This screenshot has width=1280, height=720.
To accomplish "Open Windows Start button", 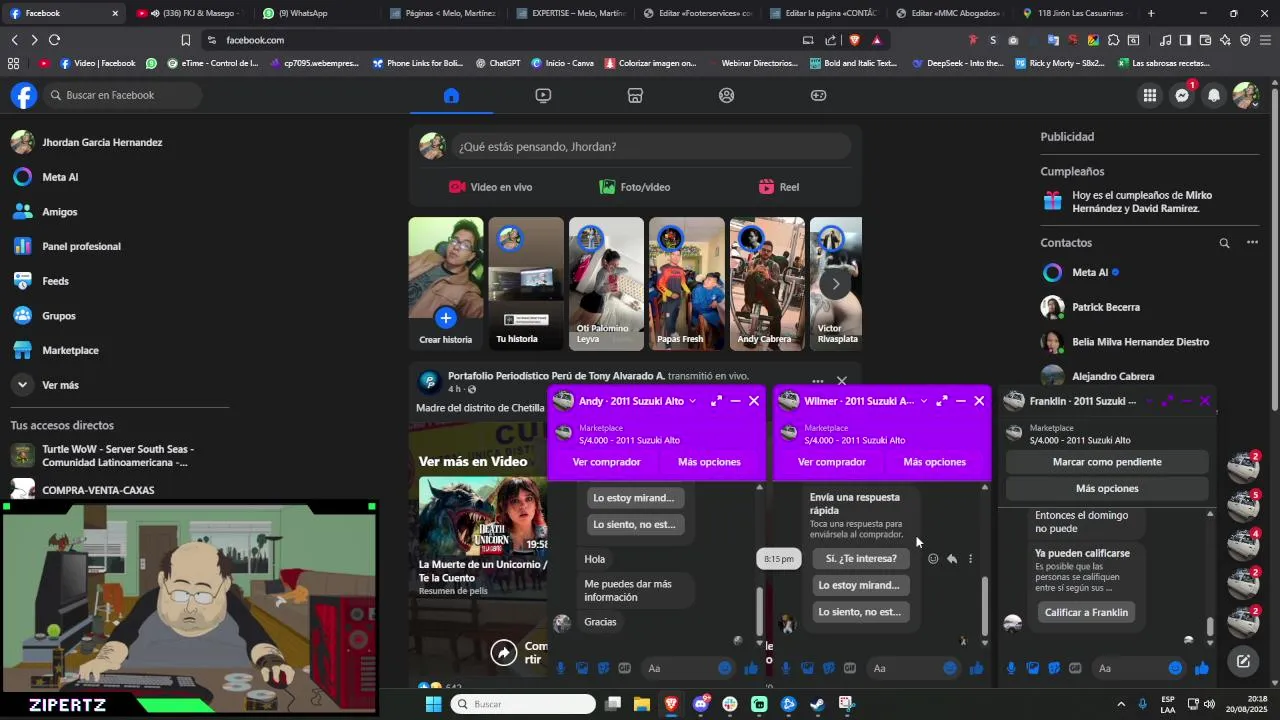I will click(433, 704).
